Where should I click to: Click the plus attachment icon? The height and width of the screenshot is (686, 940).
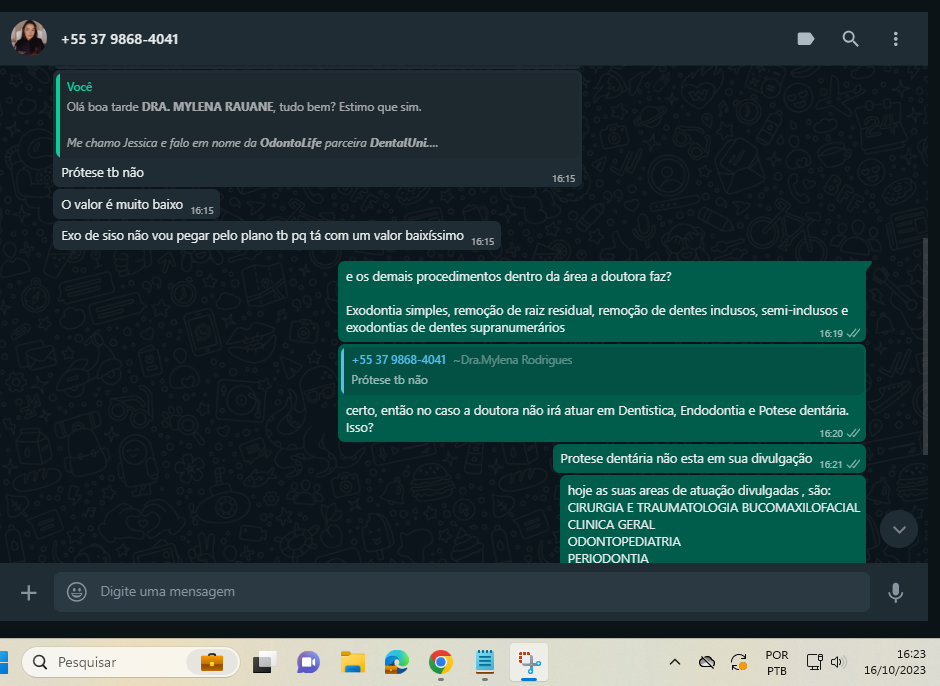[x=29, y=592]
